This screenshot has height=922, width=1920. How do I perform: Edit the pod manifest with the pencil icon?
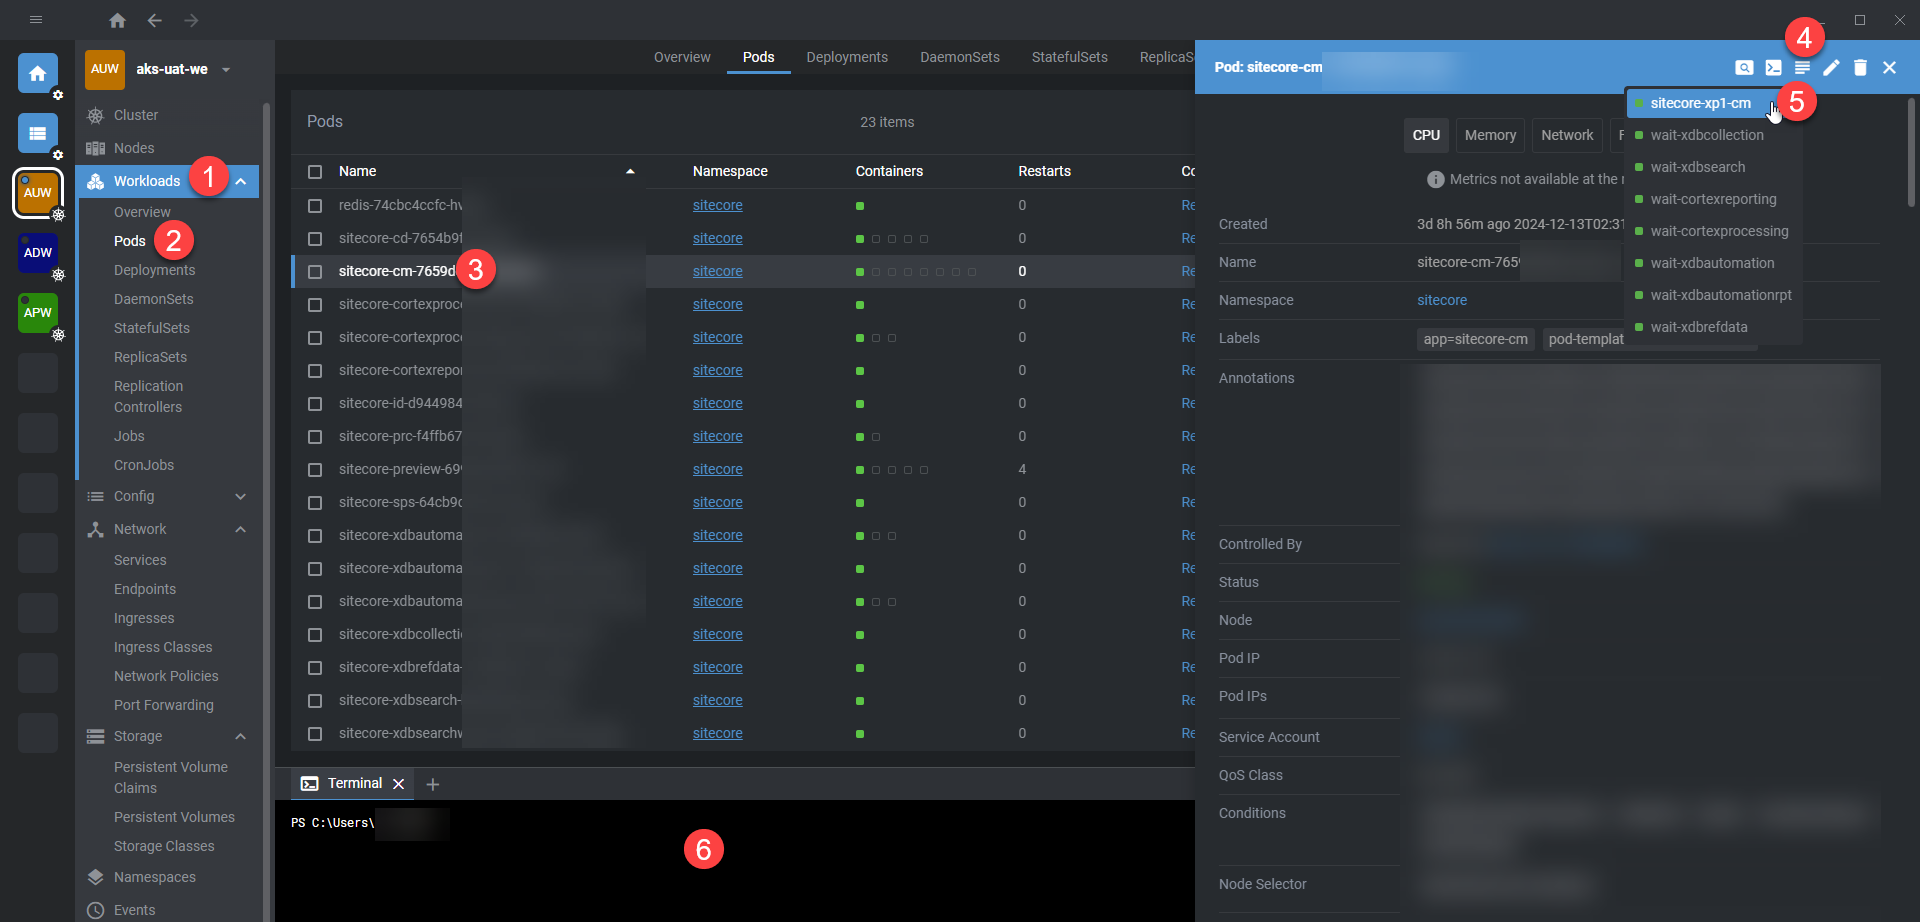[x=1832, y=67]
